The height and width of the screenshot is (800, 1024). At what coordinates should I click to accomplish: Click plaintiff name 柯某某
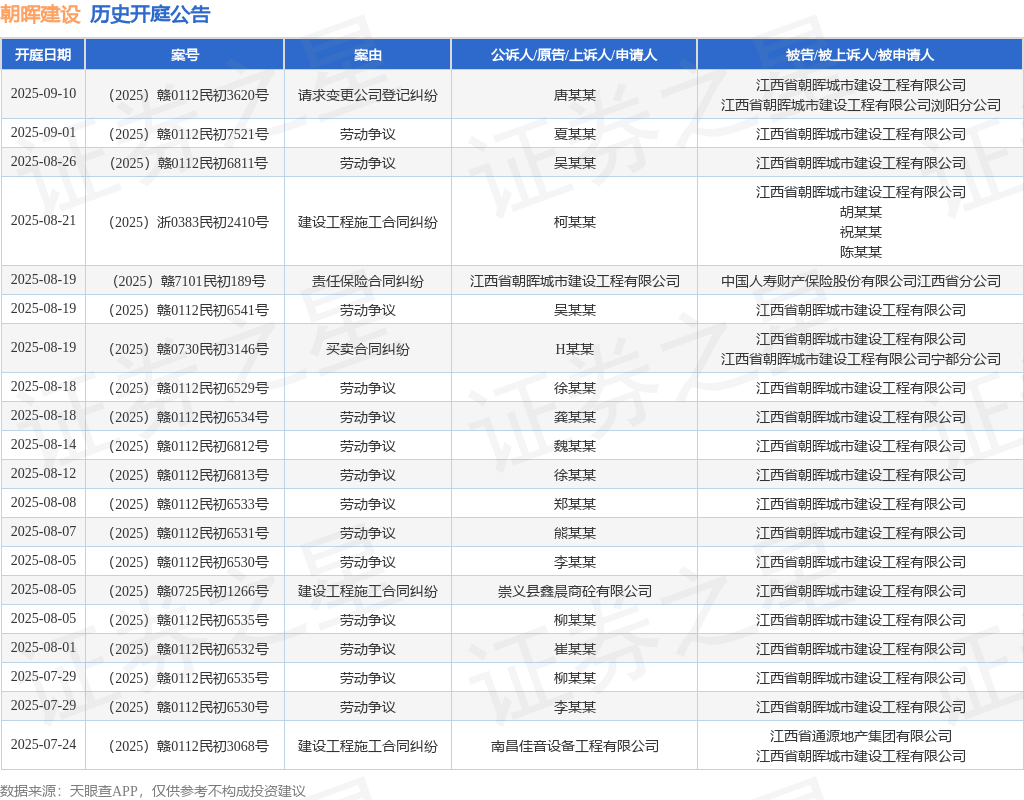click(x=575, y=223)
